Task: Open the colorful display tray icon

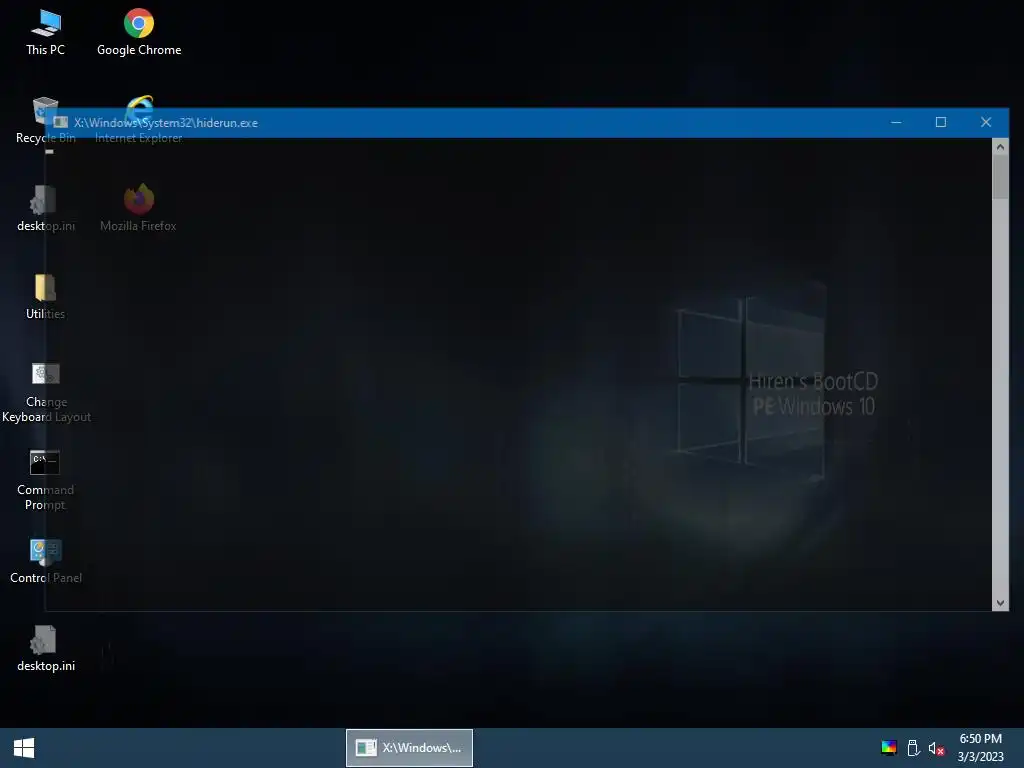Action: tap(889, 748)
